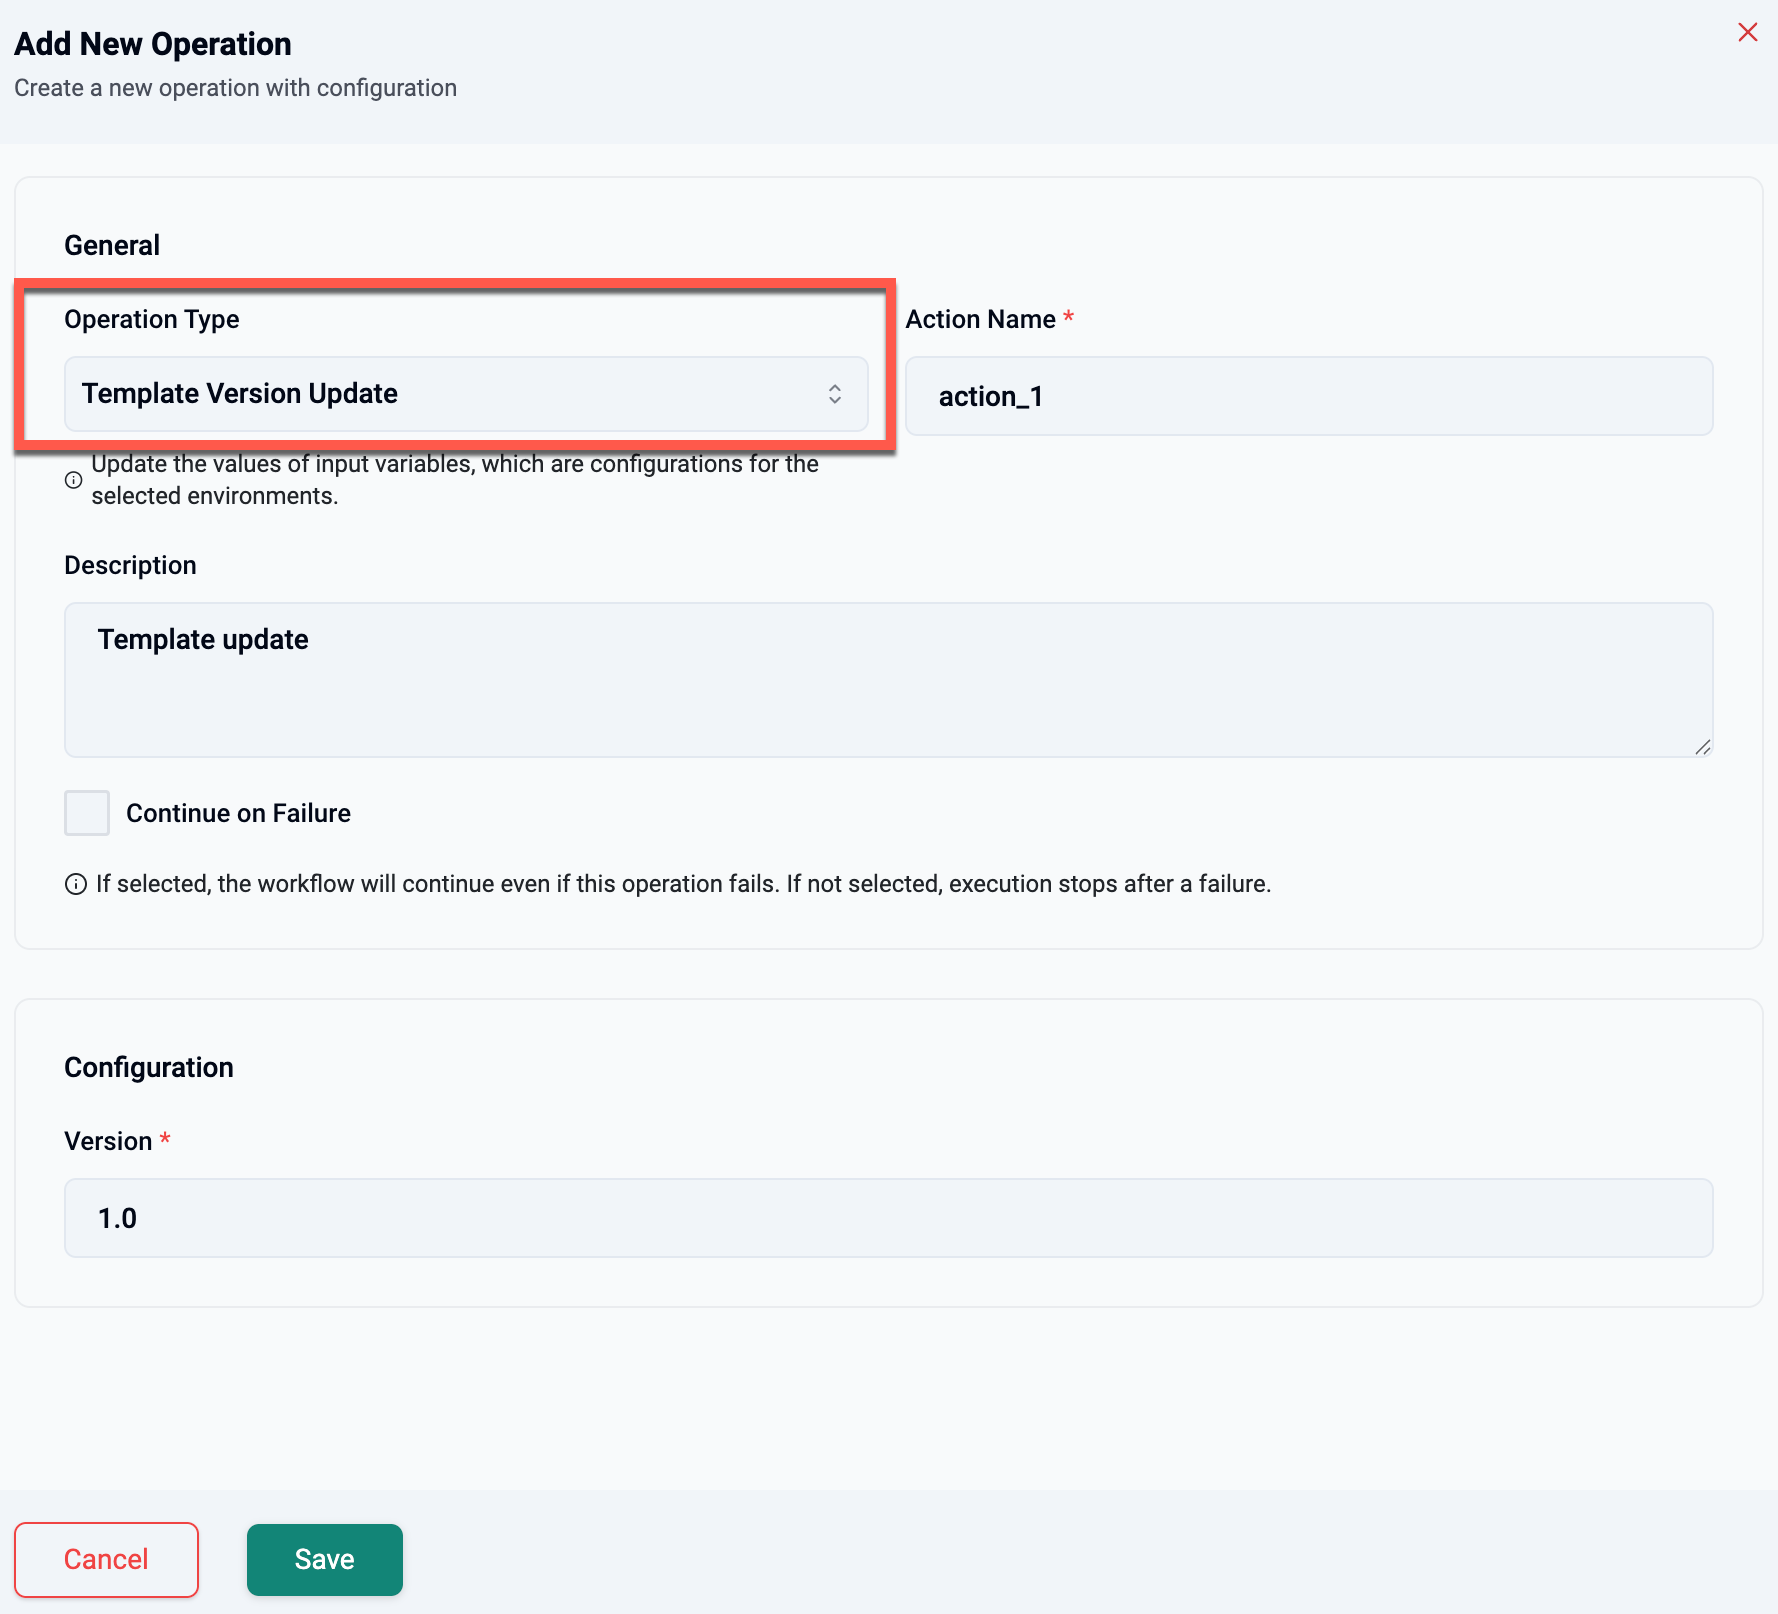Click the General section heading
The width and height of the screenshot is (1778, 1614).
tap(112, 245)
